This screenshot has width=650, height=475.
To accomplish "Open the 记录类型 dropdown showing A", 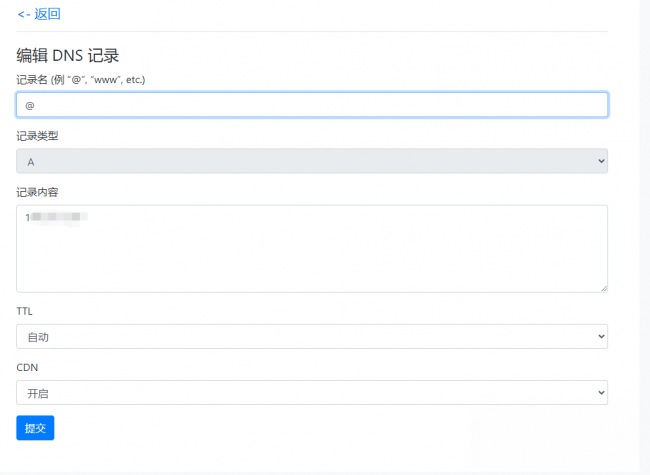I will [311, 161].
